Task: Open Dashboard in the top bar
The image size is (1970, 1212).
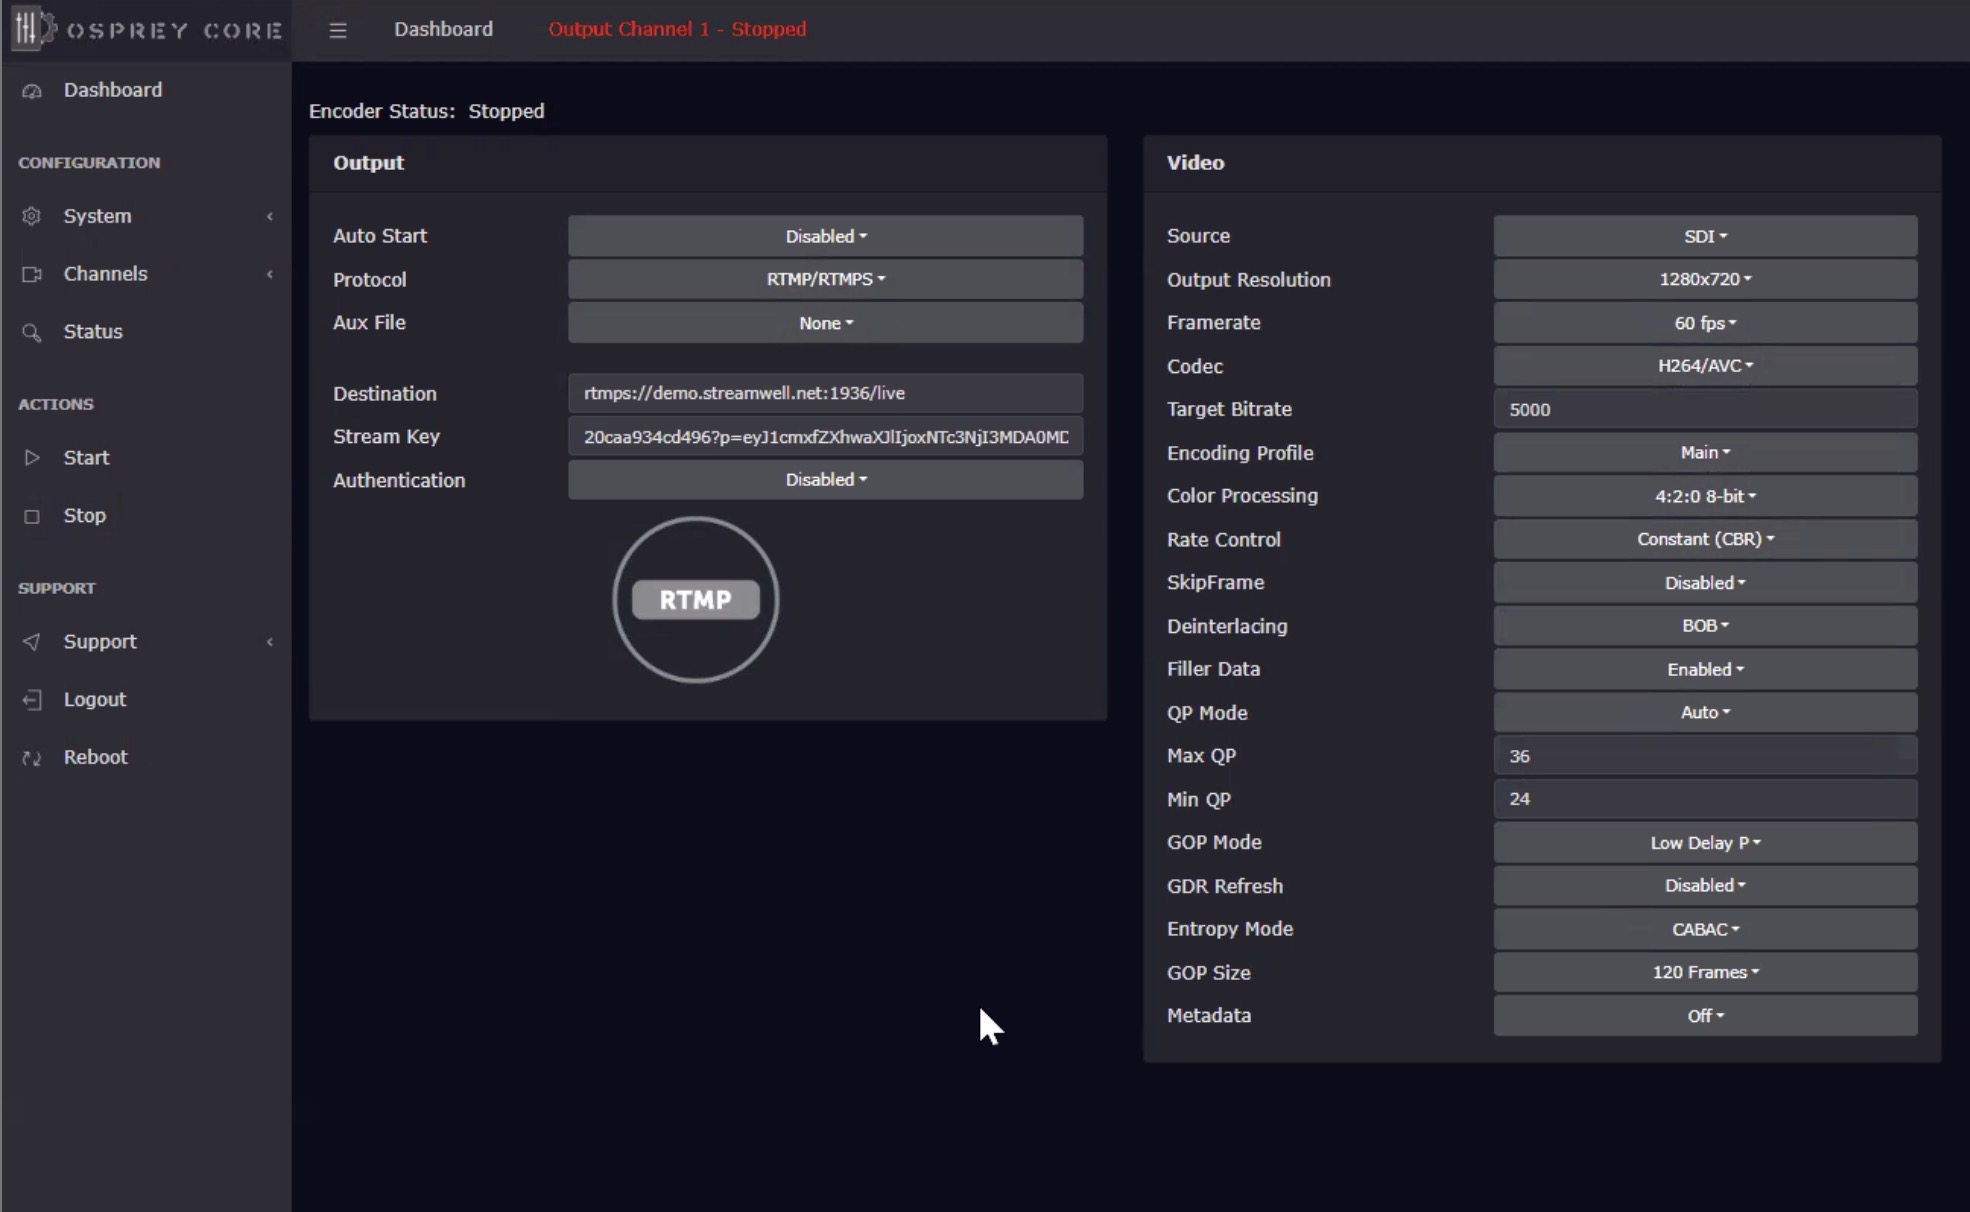Action: click(x=443, y=29)
